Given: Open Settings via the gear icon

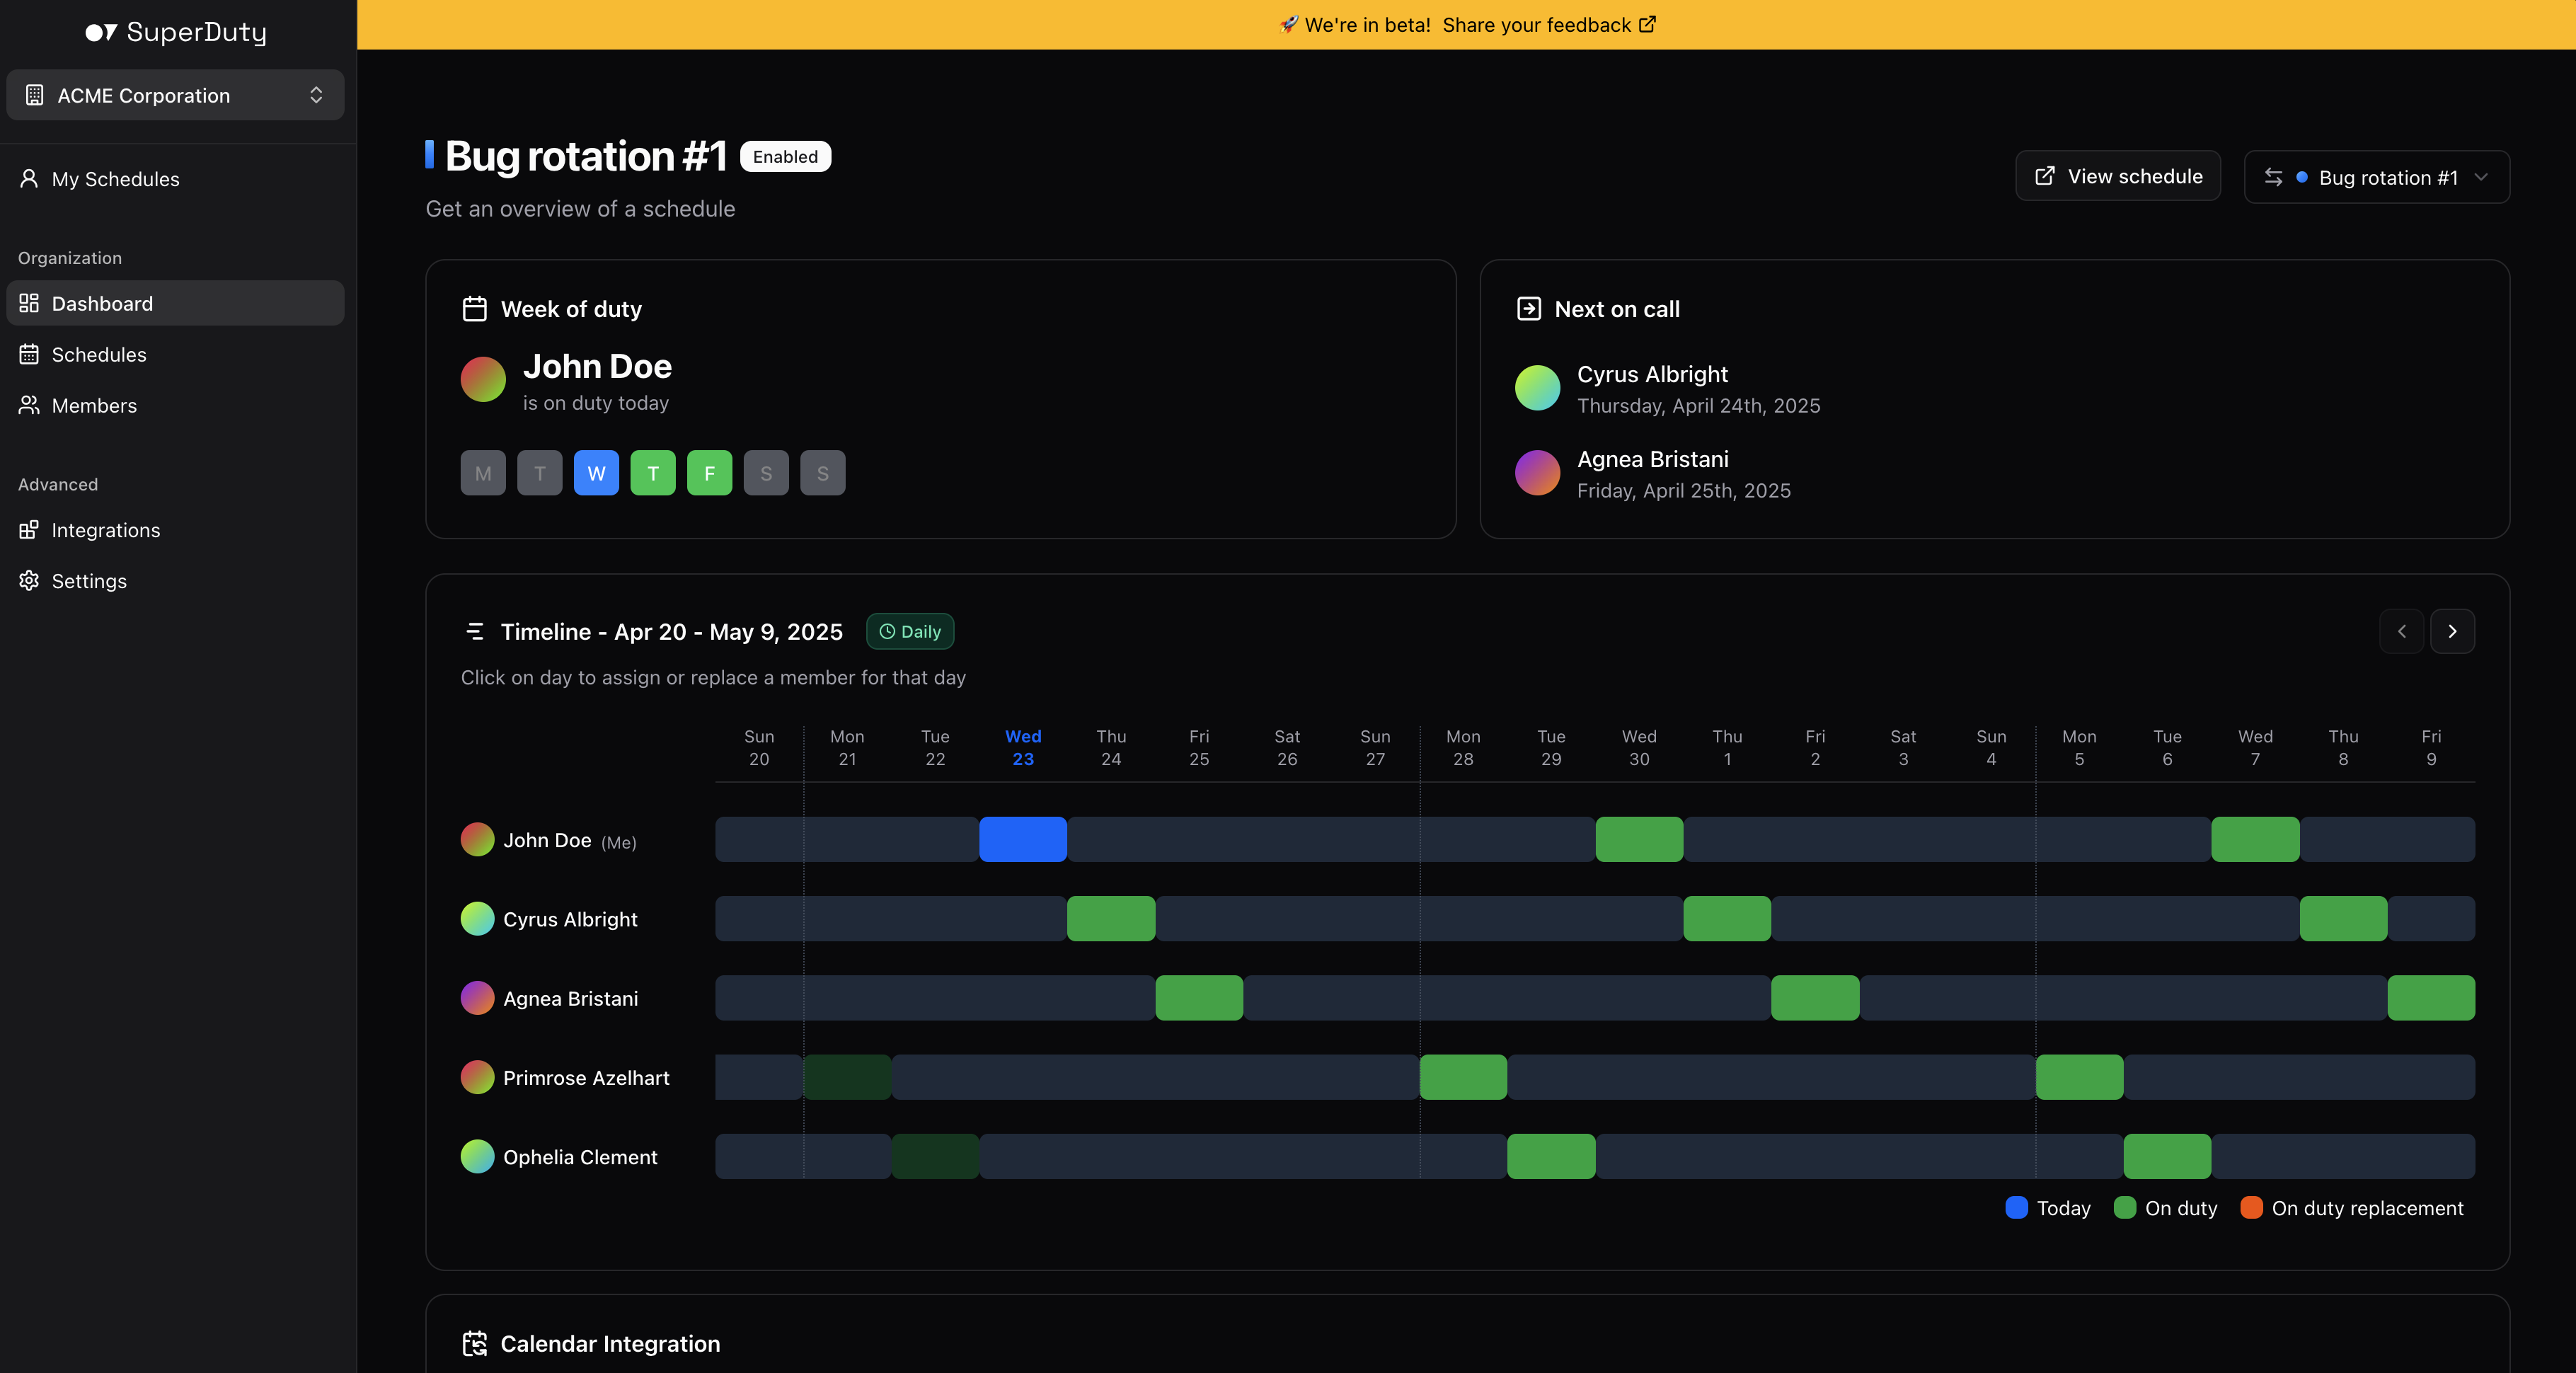Looking at the screenshot, I should pyautogui.click(x=29, y=580).
